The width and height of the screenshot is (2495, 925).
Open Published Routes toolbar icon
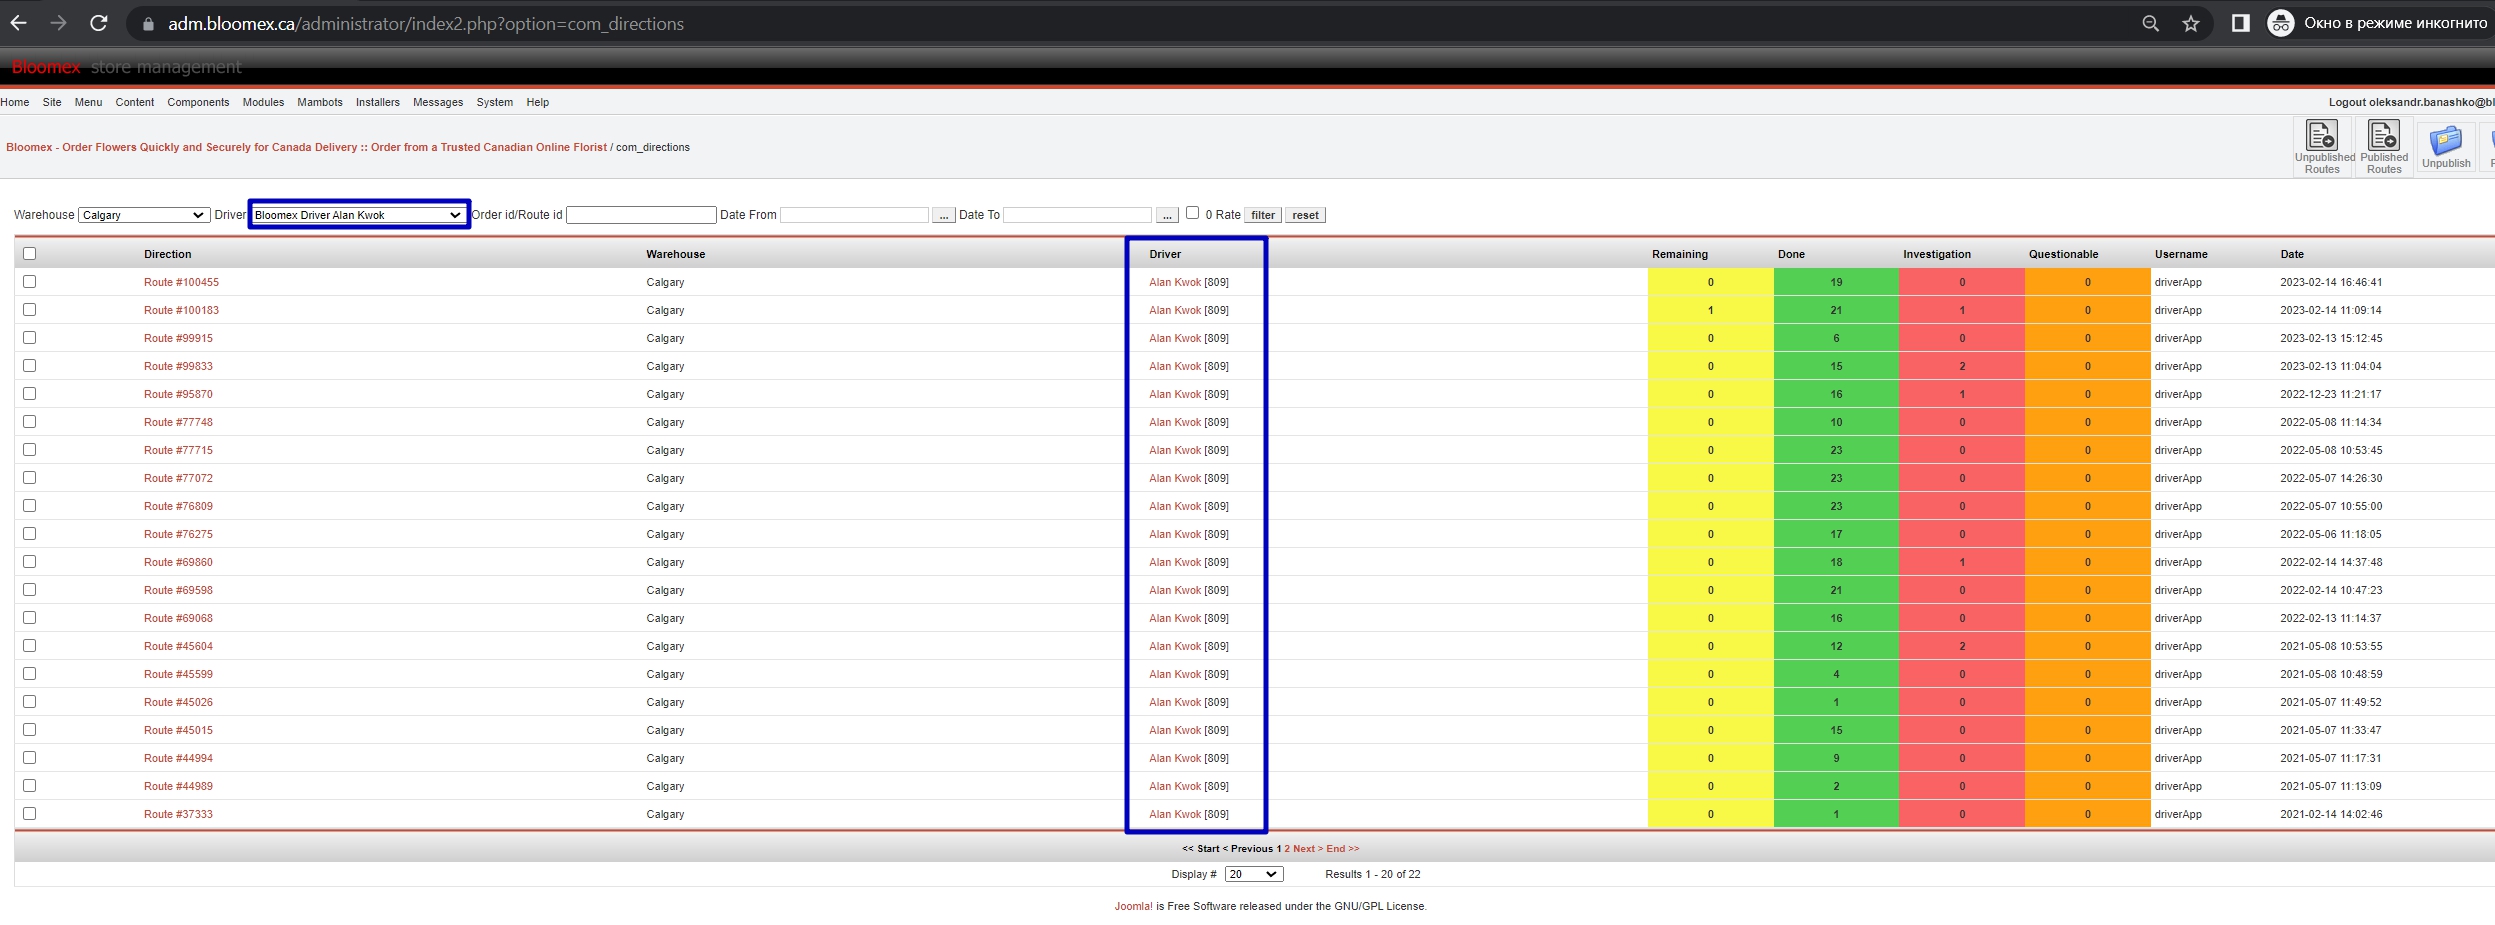click(x=2384, y=147)
